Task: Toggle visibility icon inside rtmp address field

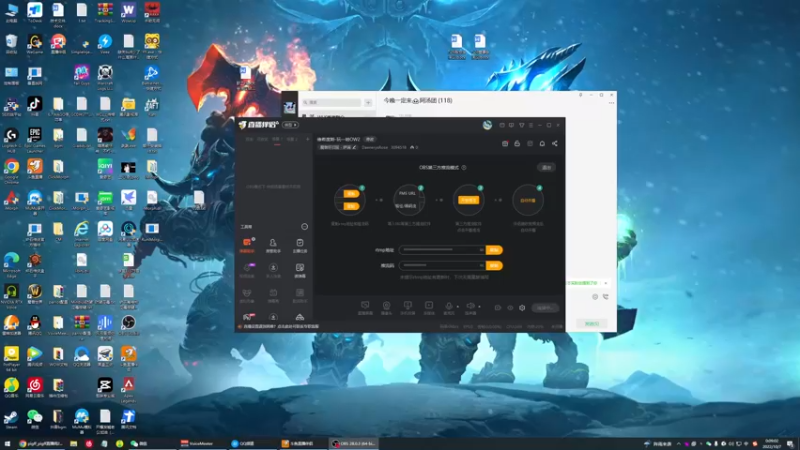Action: (481, 250)
